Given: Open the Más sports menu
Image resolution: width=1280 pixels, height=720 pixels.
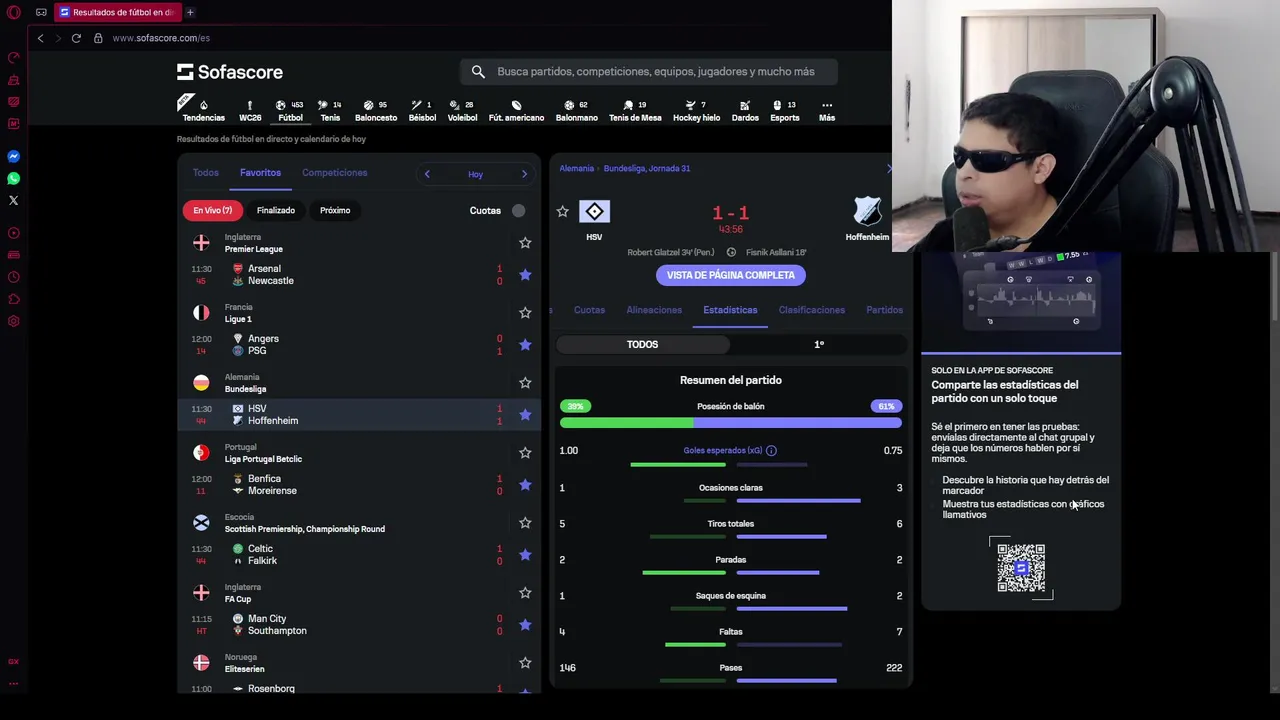Looking at the screenshot, I should (827, 110).
